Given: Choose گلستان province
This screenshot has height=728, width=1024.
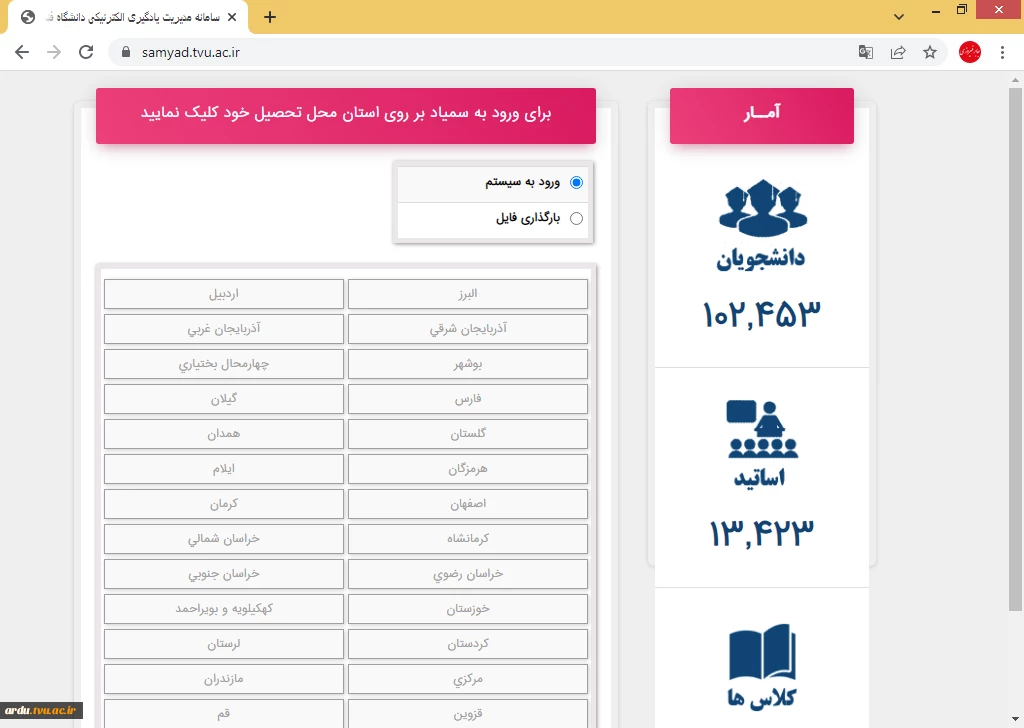Looking at the screenshot, I should (x=468, y=434).
